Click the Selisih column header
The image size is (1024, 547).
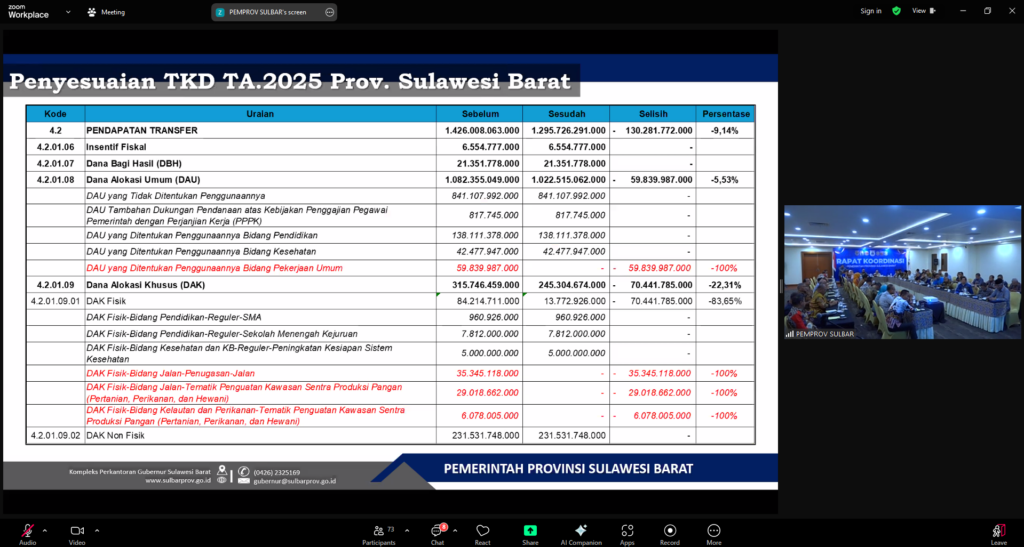point(652,114)
